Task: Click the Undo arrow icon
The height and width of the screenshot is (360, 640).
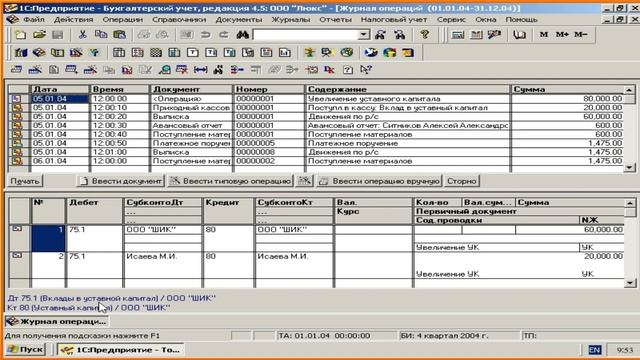Action: click(x=205, y=35)
